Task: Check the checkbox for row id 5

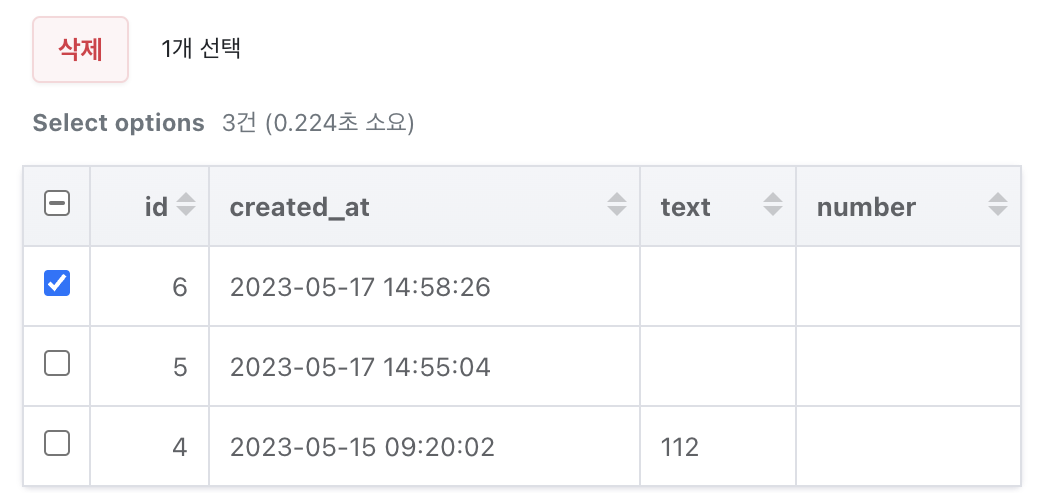Action: click(x=57, y=363)
